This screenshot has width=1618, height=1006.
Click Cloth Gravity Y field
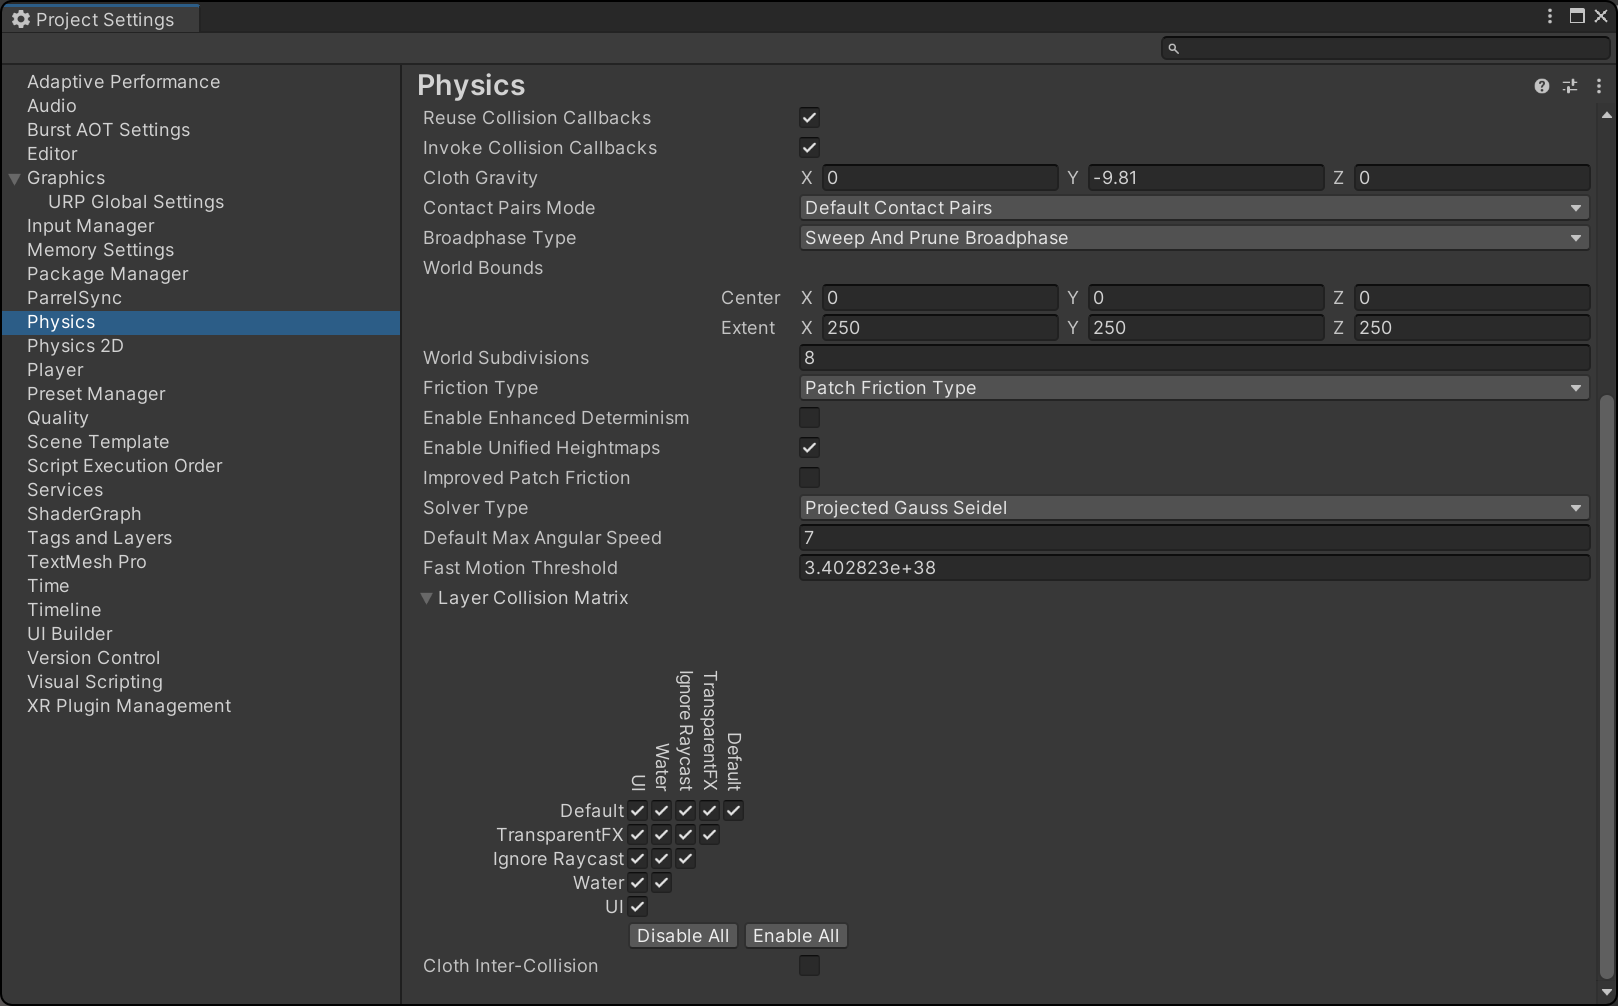point(1206,178)
